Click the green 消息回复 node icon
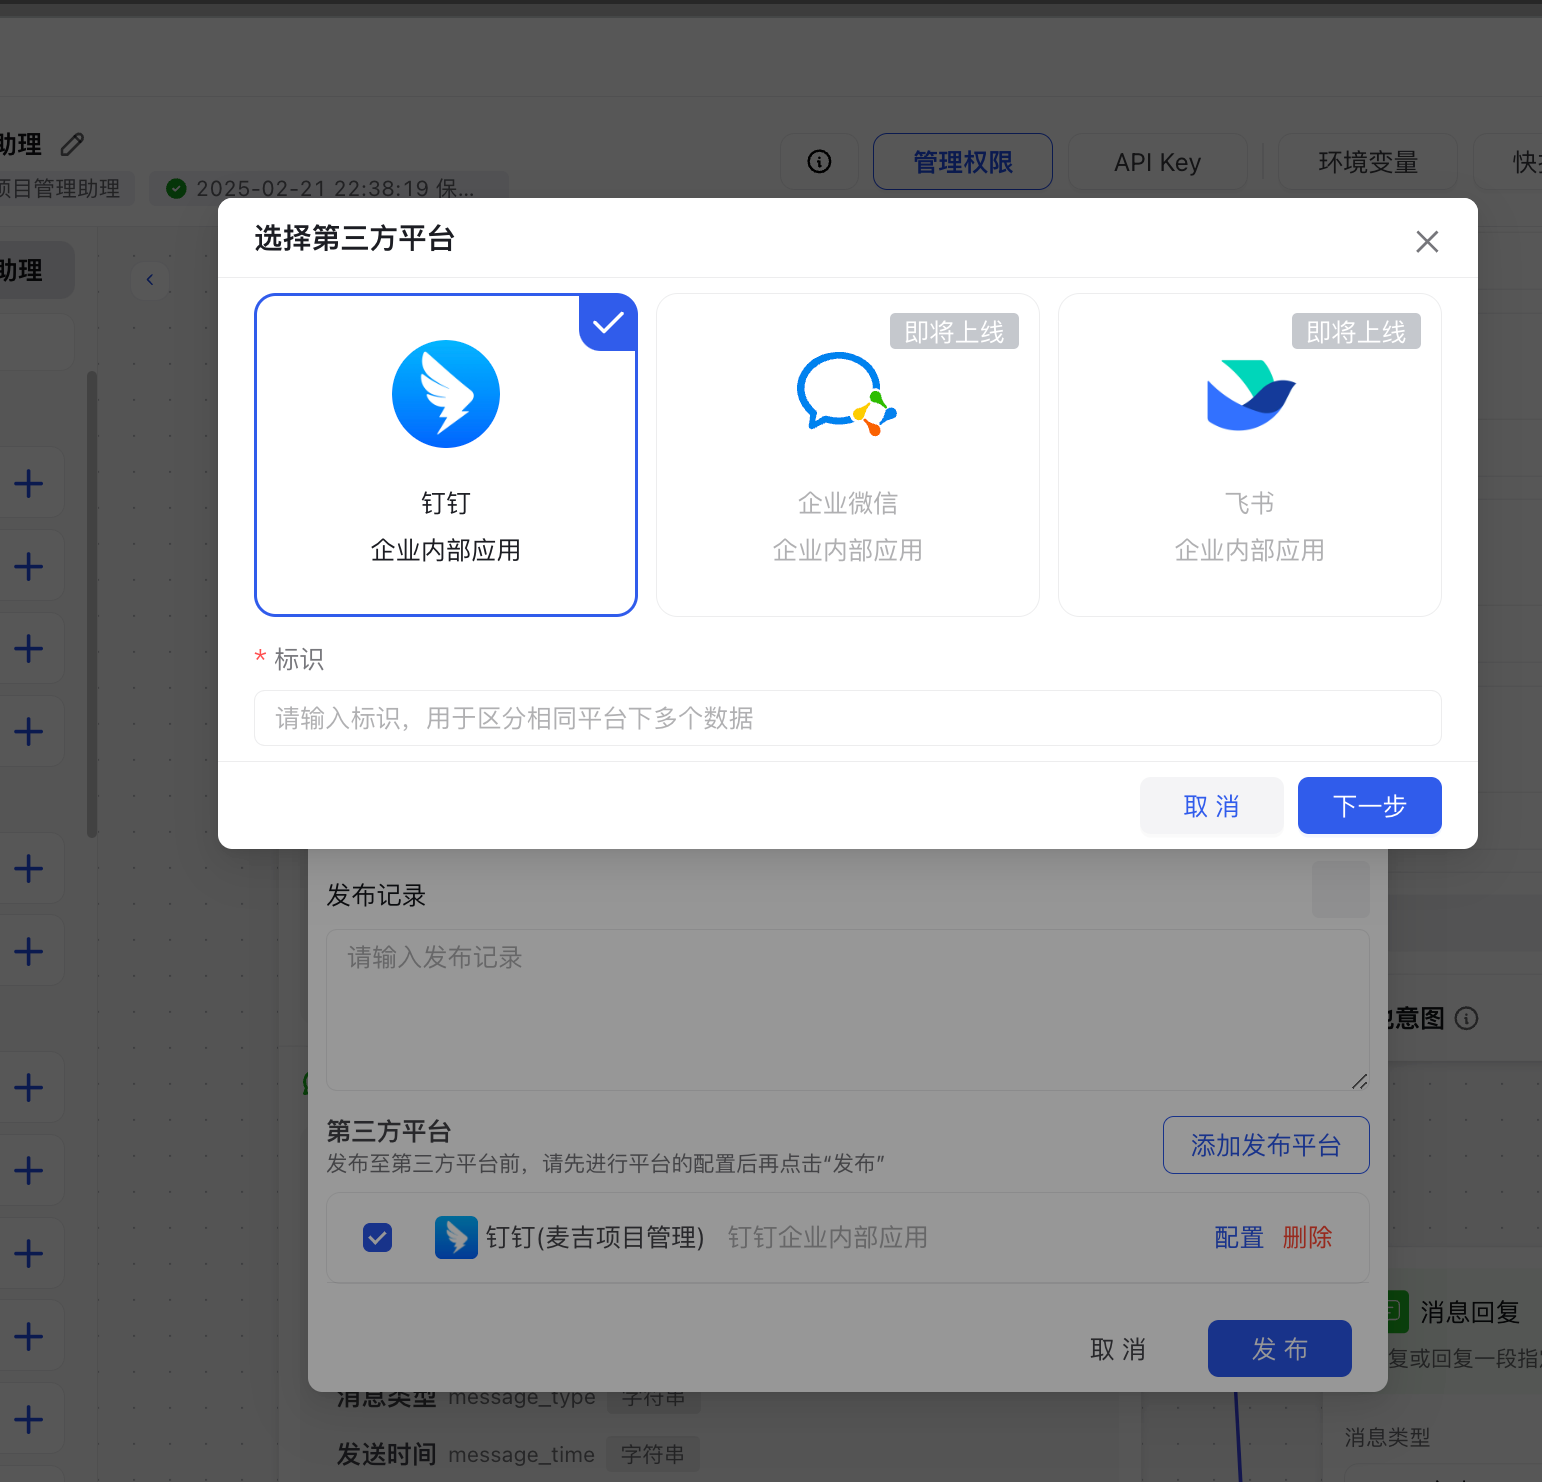Viewport: 1542px width, 1482px height. point(1398,1312)
